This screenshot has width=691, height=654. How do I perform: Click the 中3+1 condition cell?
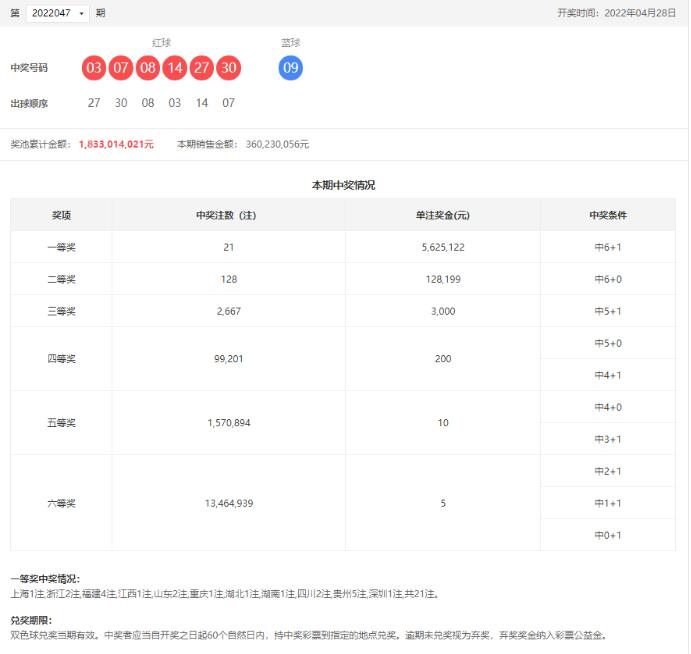point(608,440)
